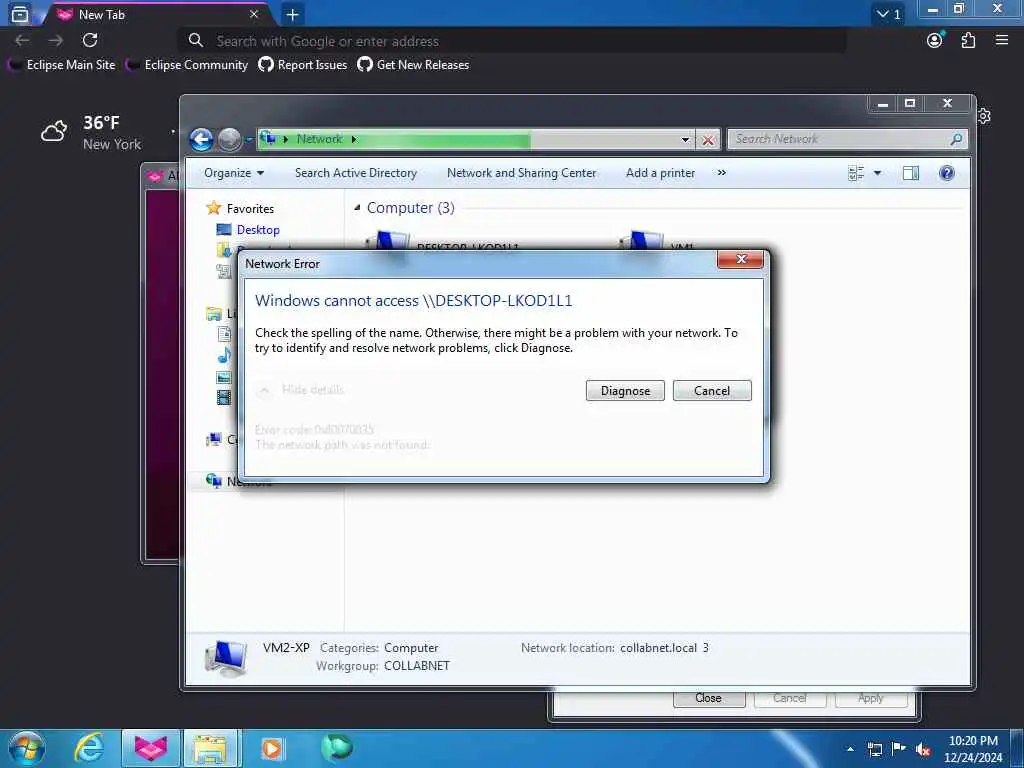Click the network tray icon
This screenshot has height=768, width=1024.
coord(874,749)
